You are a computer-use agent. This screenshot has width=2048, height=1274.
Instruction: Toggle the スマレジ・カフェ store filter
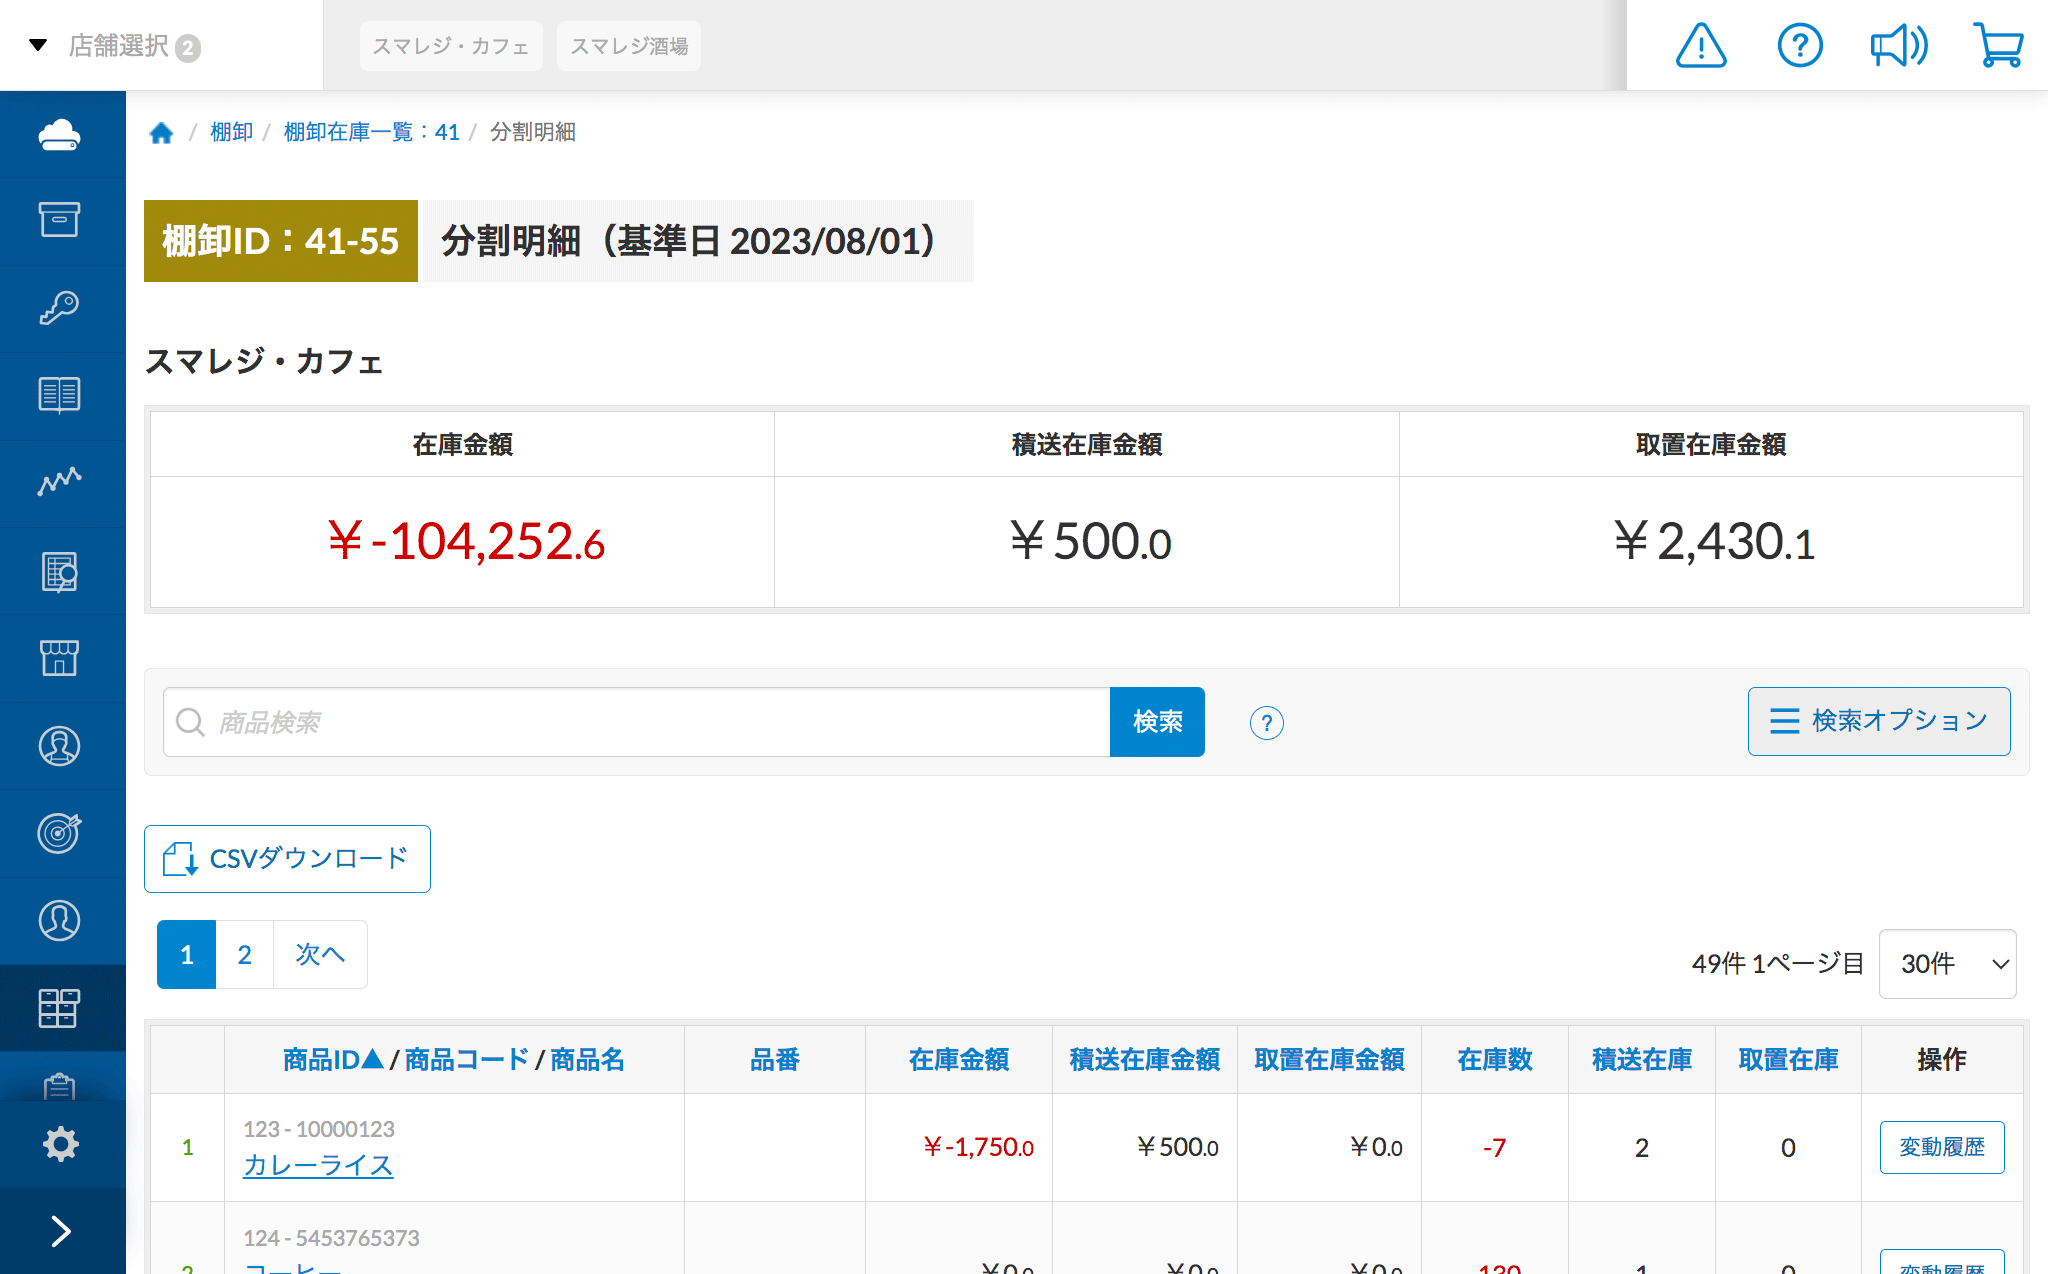451,45
